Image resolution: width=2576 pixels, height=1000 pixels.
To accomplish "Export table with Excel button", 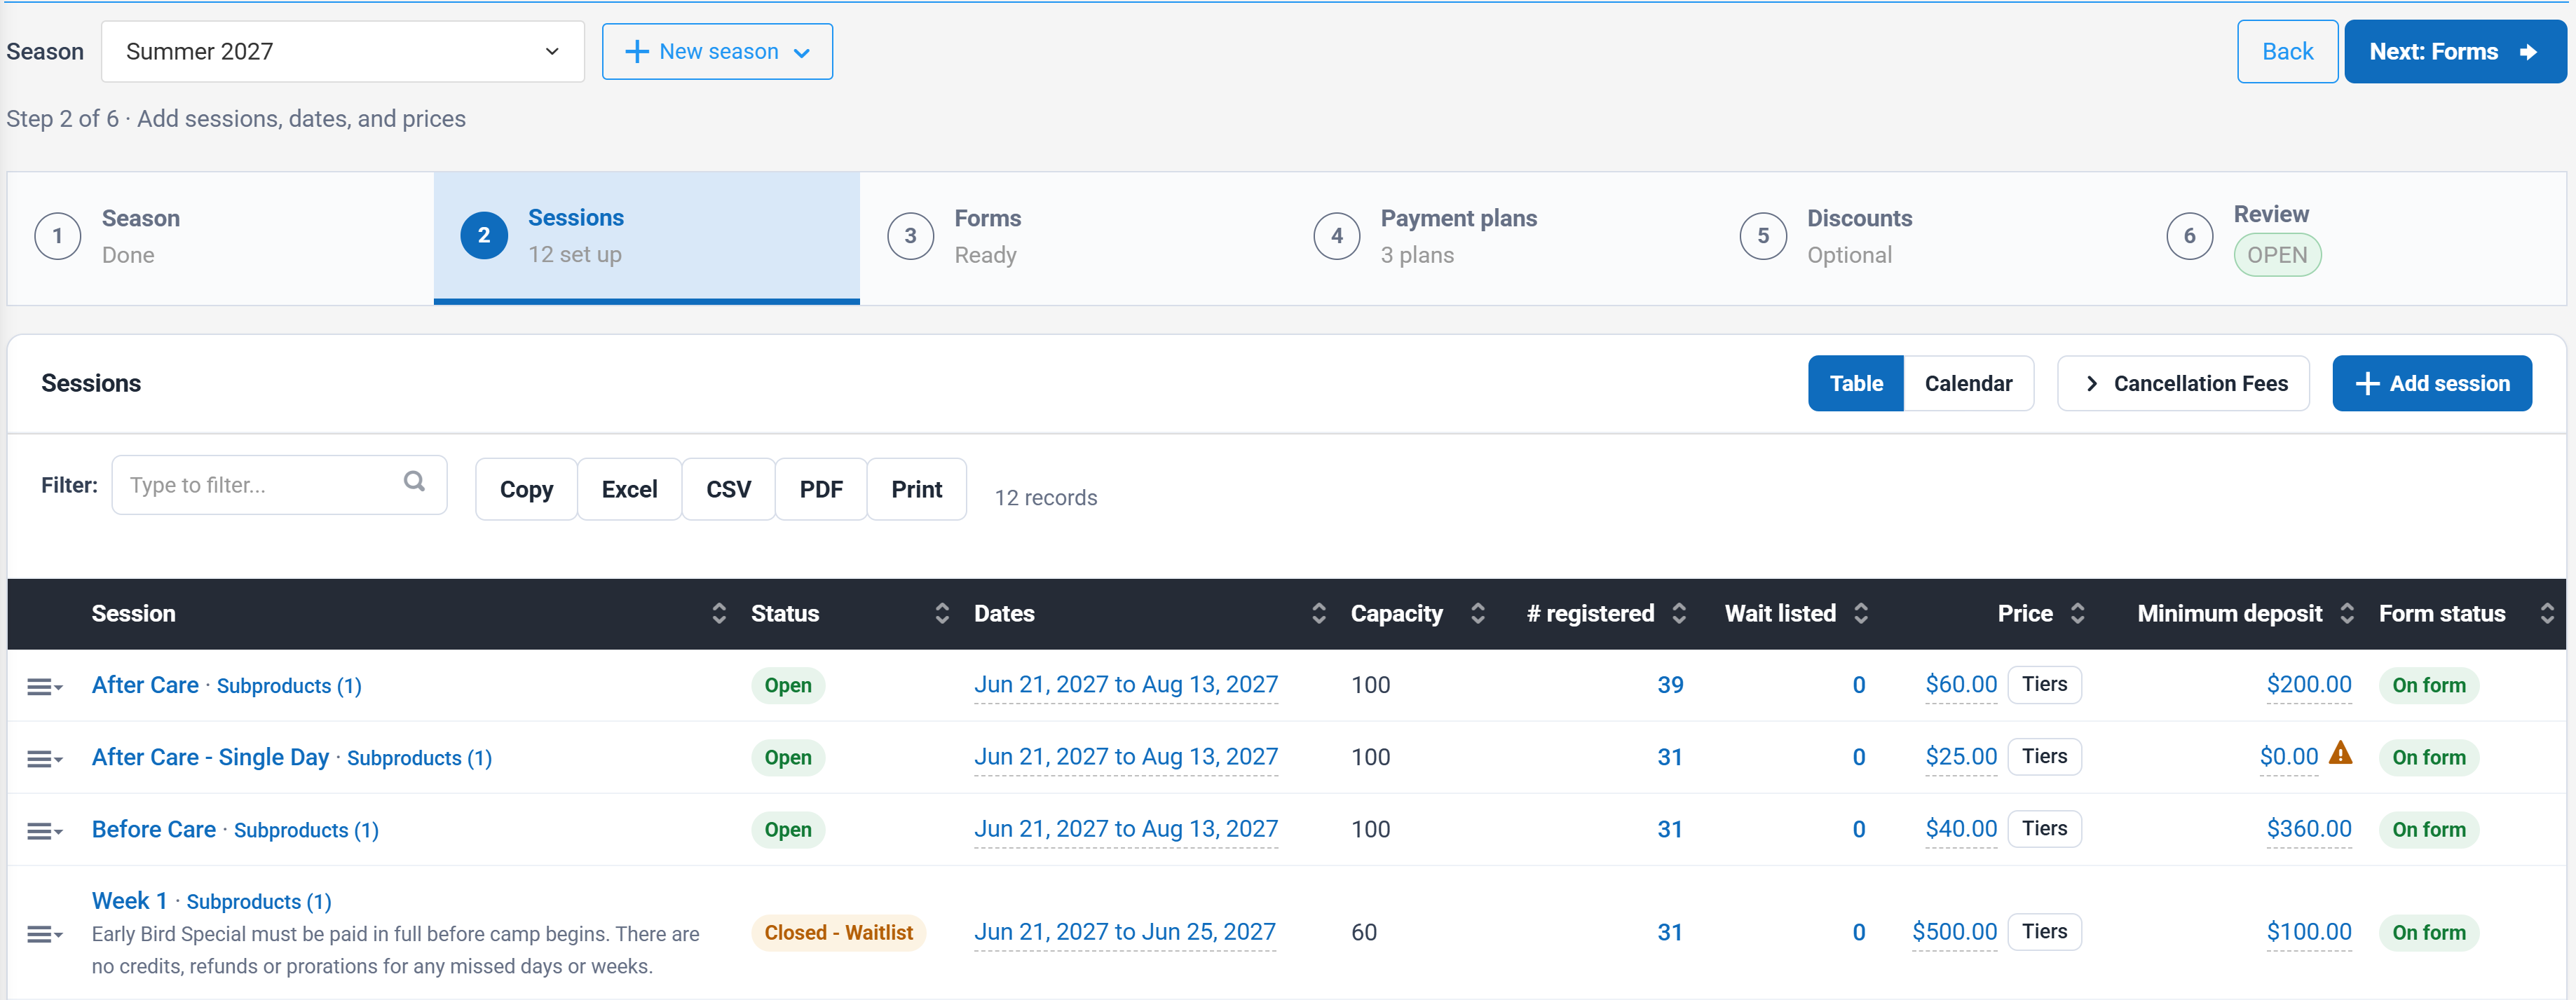I will [x=629, y=489].
